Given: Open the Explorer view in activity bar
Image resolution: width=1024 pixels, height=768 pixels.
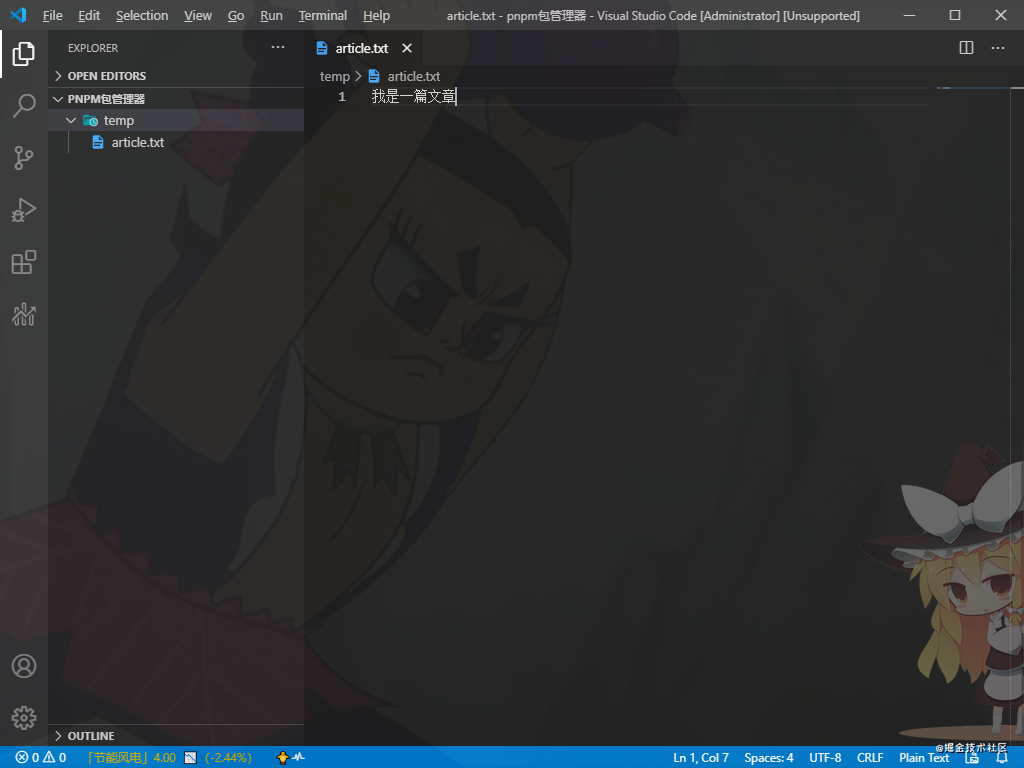Looking at the screenshot, I should [24, 54].
